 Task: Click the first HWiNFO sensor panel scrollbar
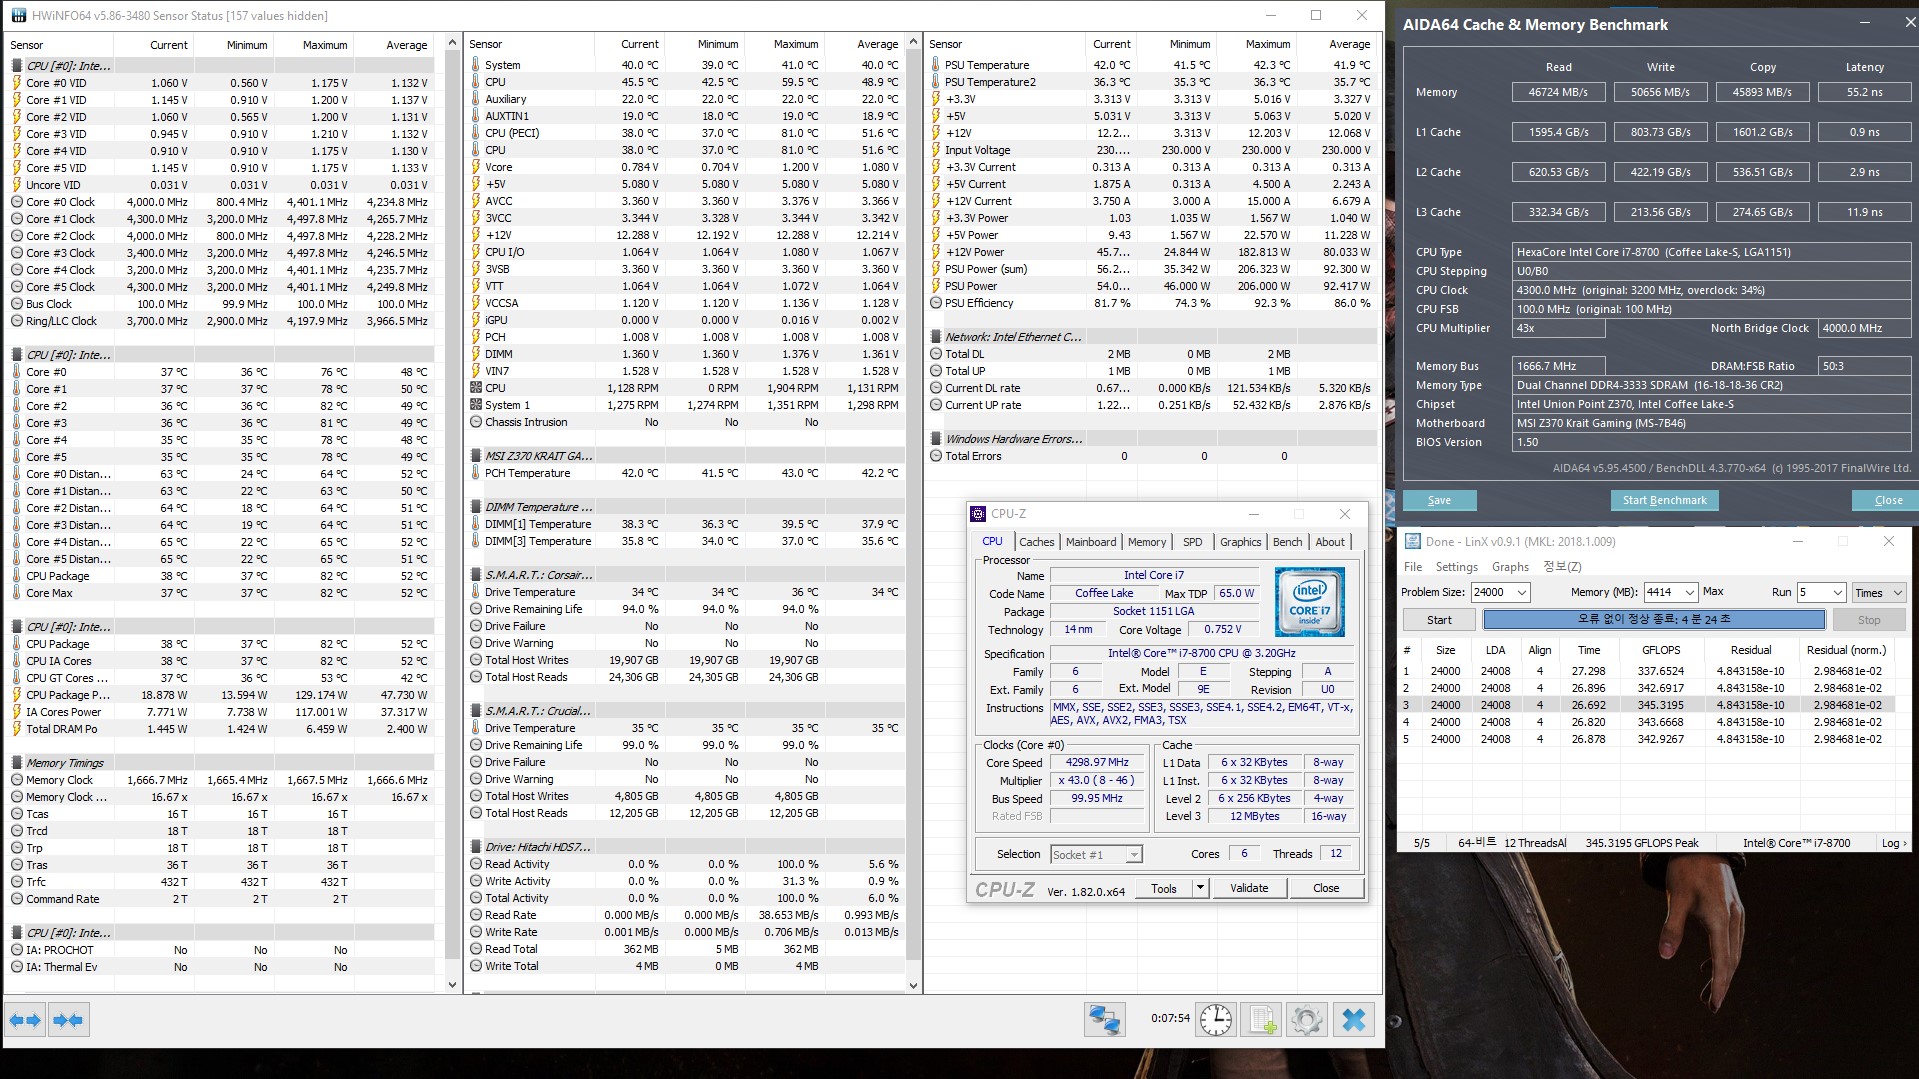pos(452,513)
